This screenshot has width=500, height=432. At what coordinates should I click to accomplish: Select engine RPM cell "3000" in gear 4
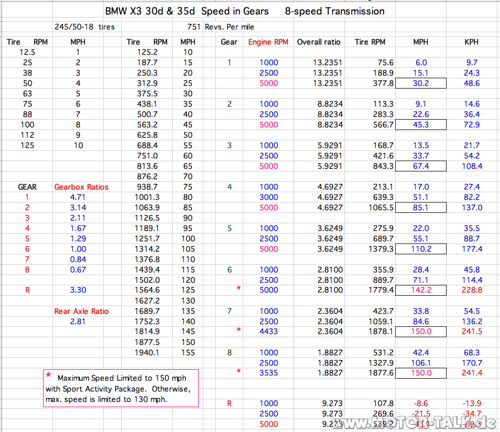[x=269, y=197]
